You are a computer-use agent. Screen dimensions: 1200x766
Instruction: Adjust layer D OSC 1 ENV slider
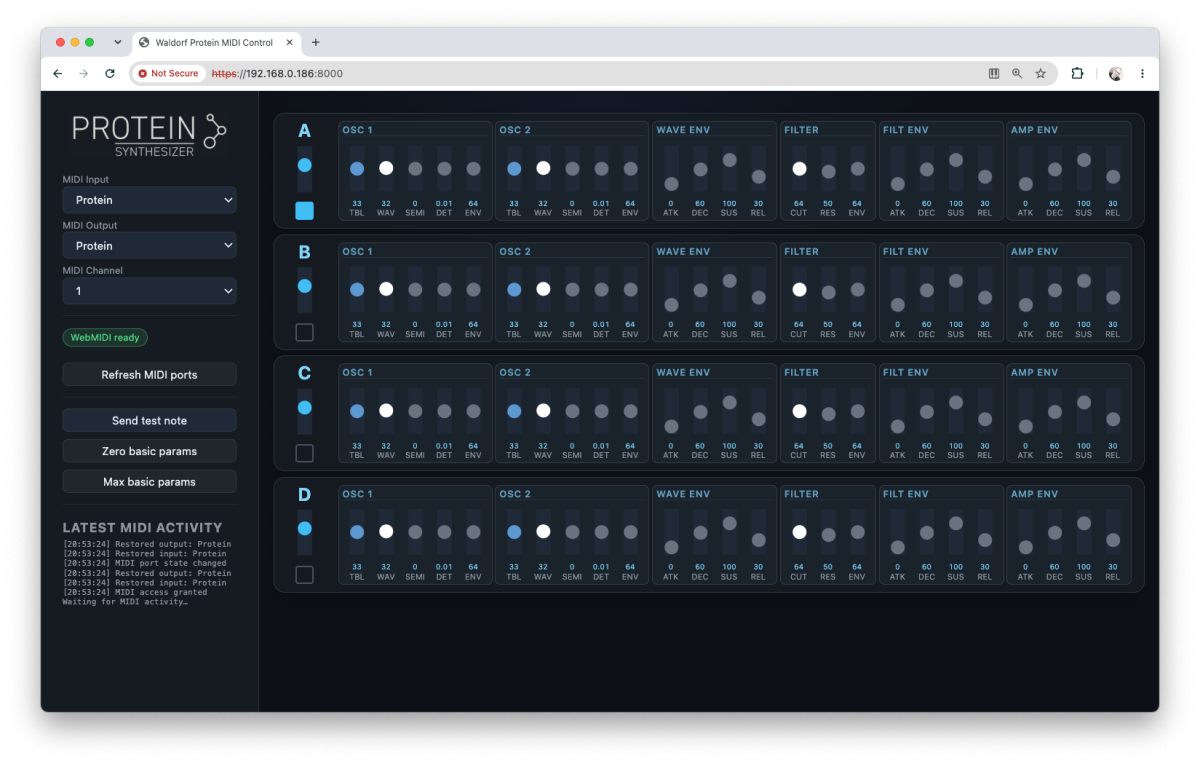coord(473,532)
